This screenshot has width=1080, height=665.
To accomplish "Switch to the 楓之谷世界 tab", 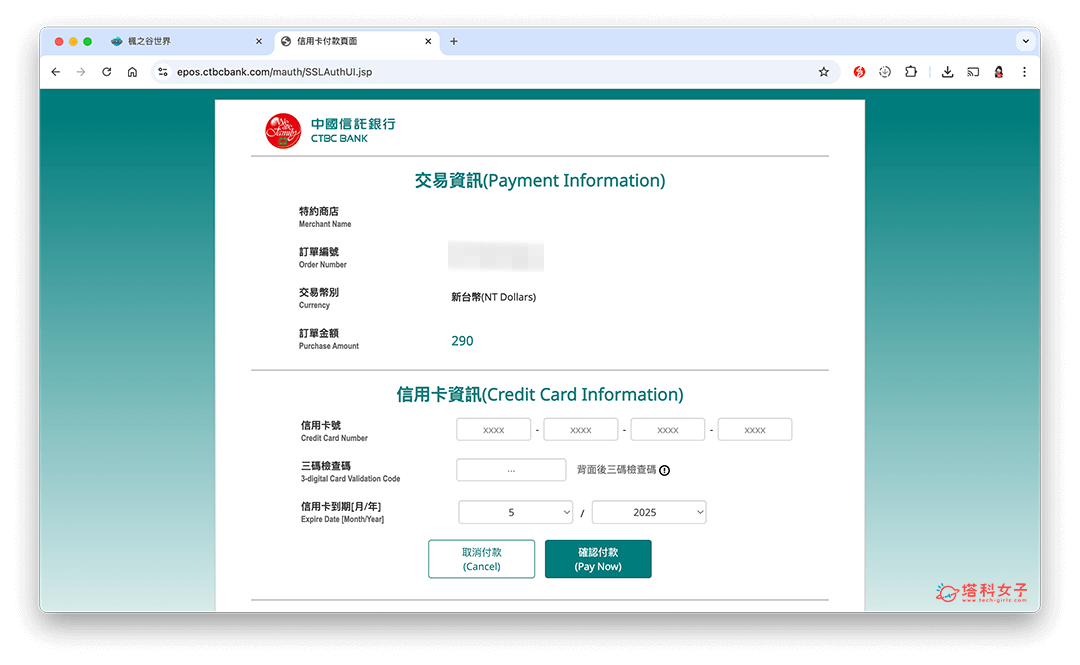I will pos(180,41).
